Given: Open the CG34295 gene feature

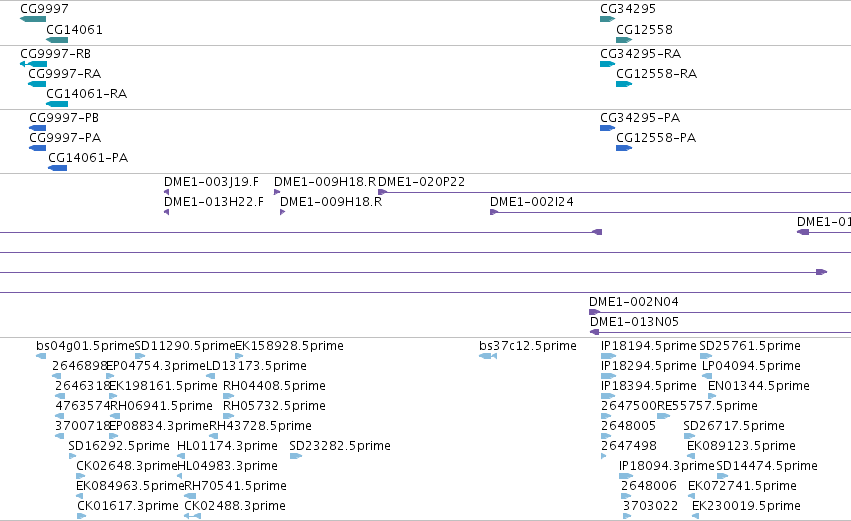Looking at the screenshot, I should tap(607, 19).
